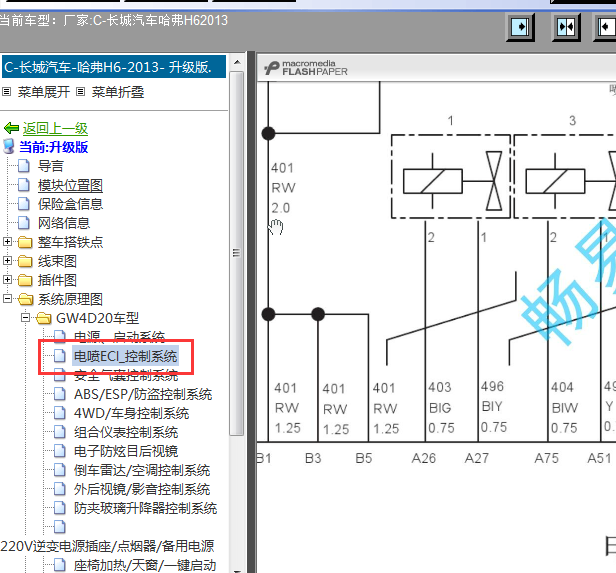This screenshot has width=616, height=573.
Task: Click the document icon beside 网络信息
Action: pos(24,223)
